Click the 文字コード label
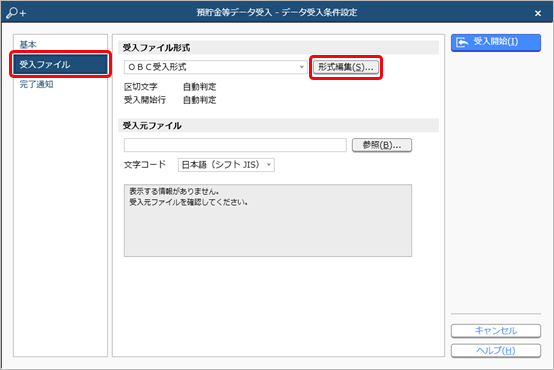The image size is (554, 370). click(145, 165)
